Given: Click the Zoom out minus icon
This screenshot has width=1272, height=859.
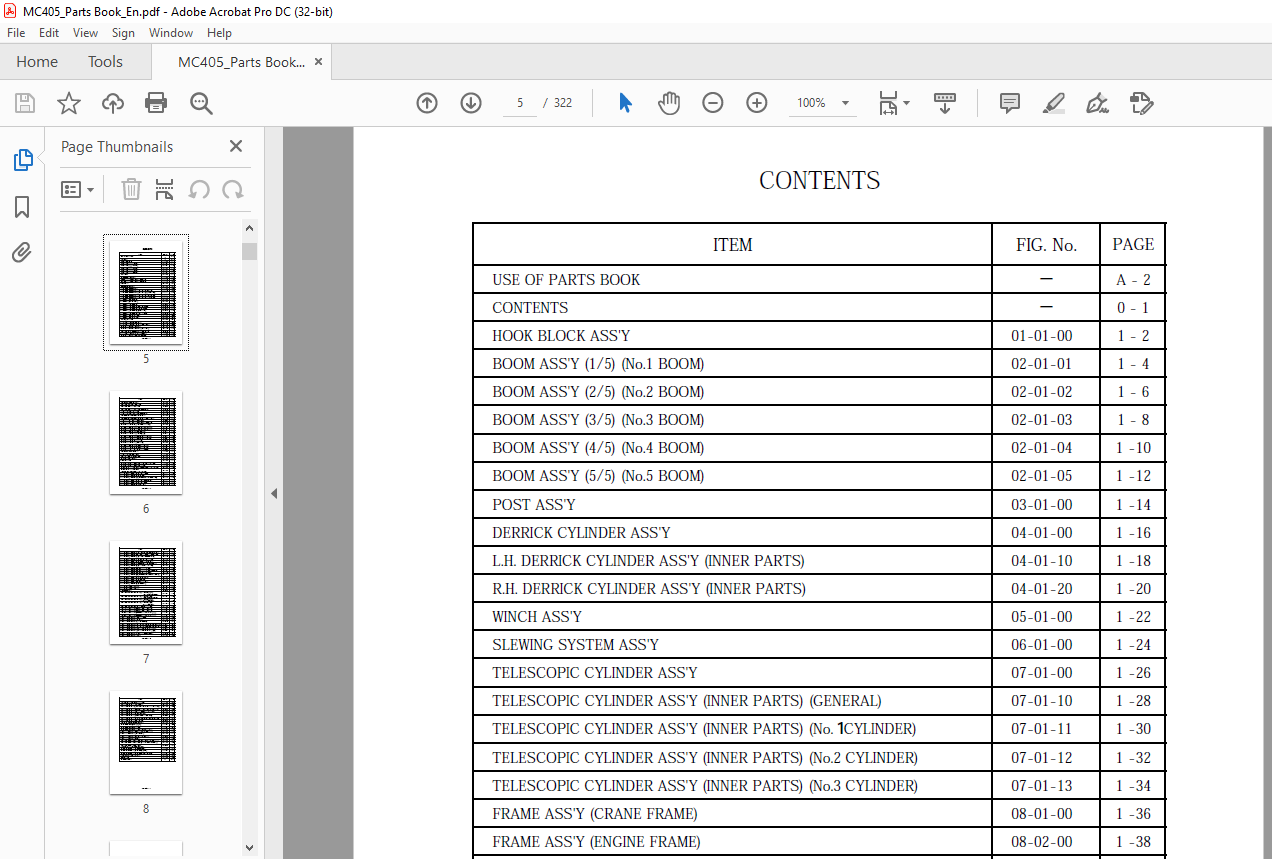Looking at the screenshot, I should [x=713, y=103].
